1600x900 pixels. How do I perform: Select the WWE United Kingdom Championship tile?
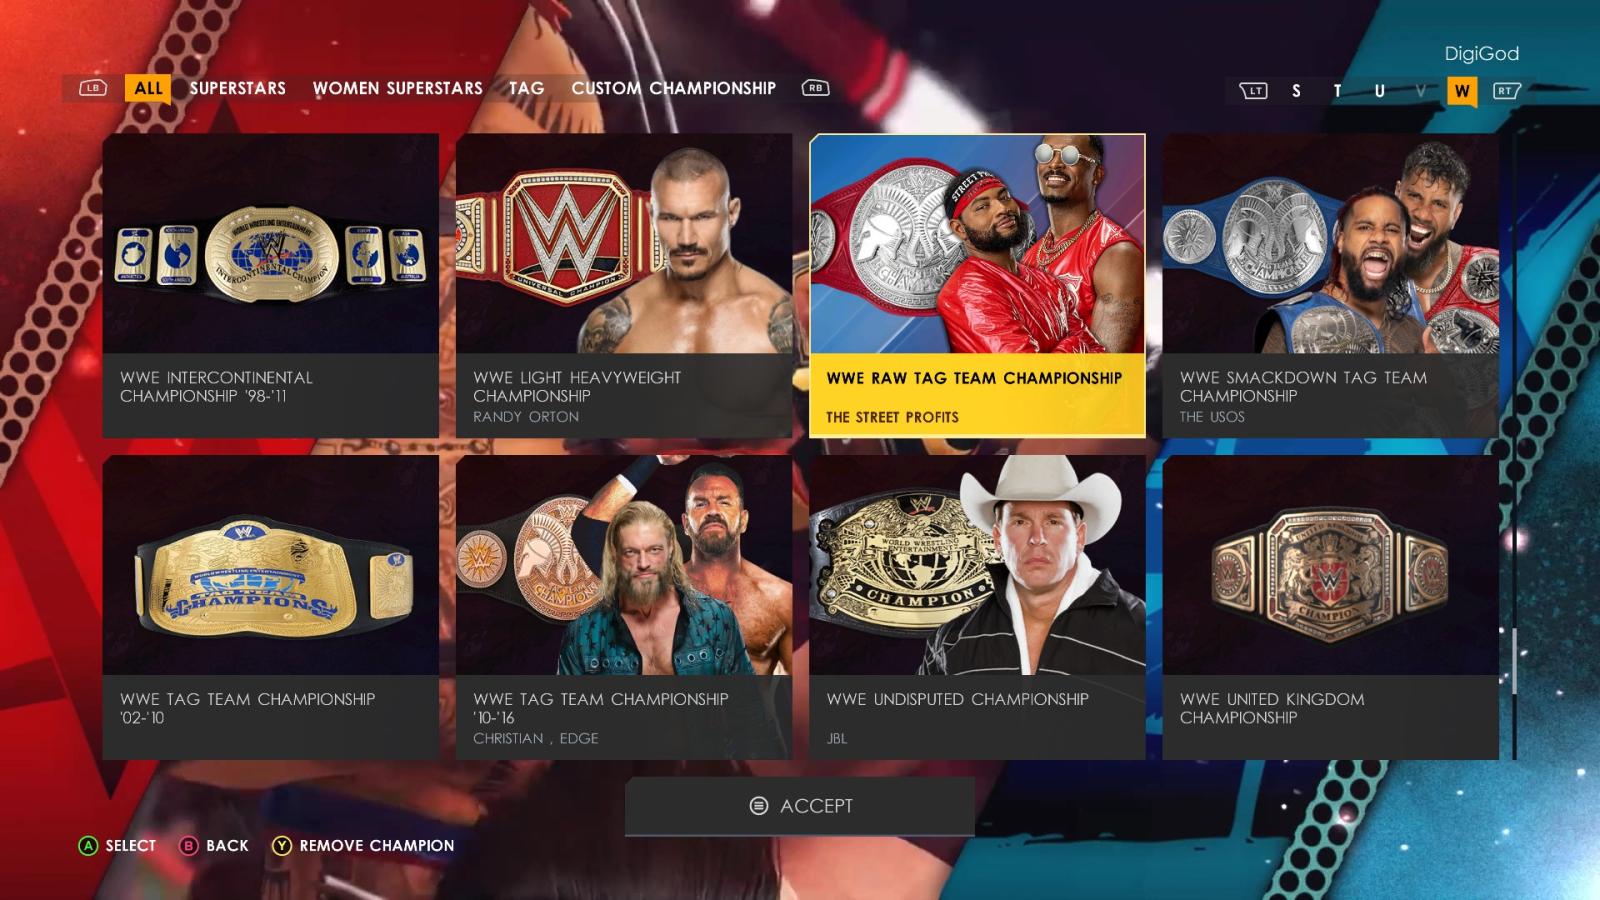pos(1330,608)
